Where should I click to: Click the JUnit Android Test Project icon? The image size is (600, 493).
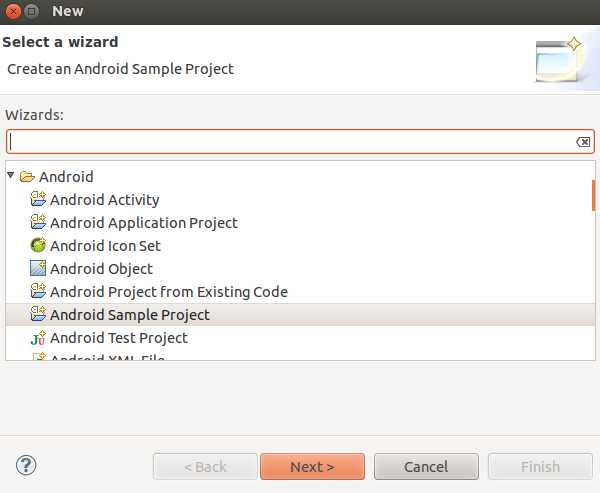point(38,338)
